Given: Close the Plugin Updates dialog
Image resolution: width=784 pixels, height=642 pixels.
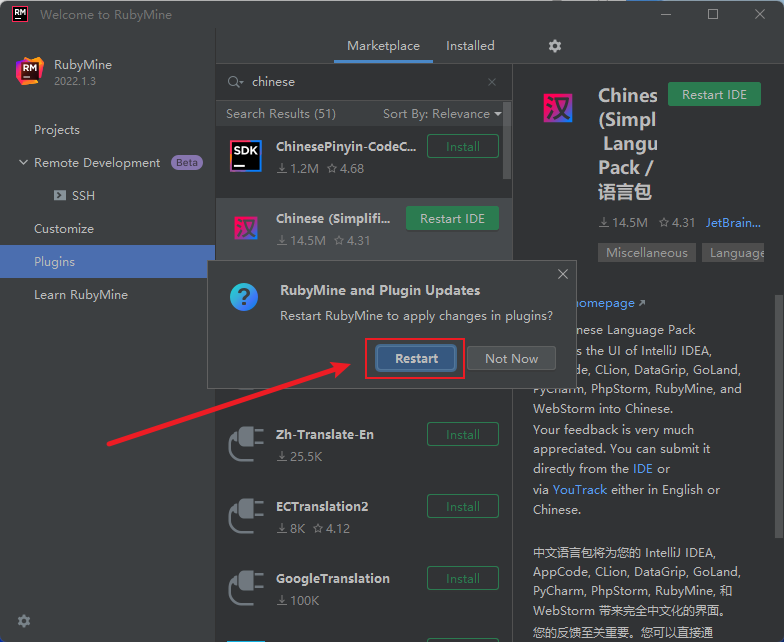Looking at the screenshot, I should 562,274.
